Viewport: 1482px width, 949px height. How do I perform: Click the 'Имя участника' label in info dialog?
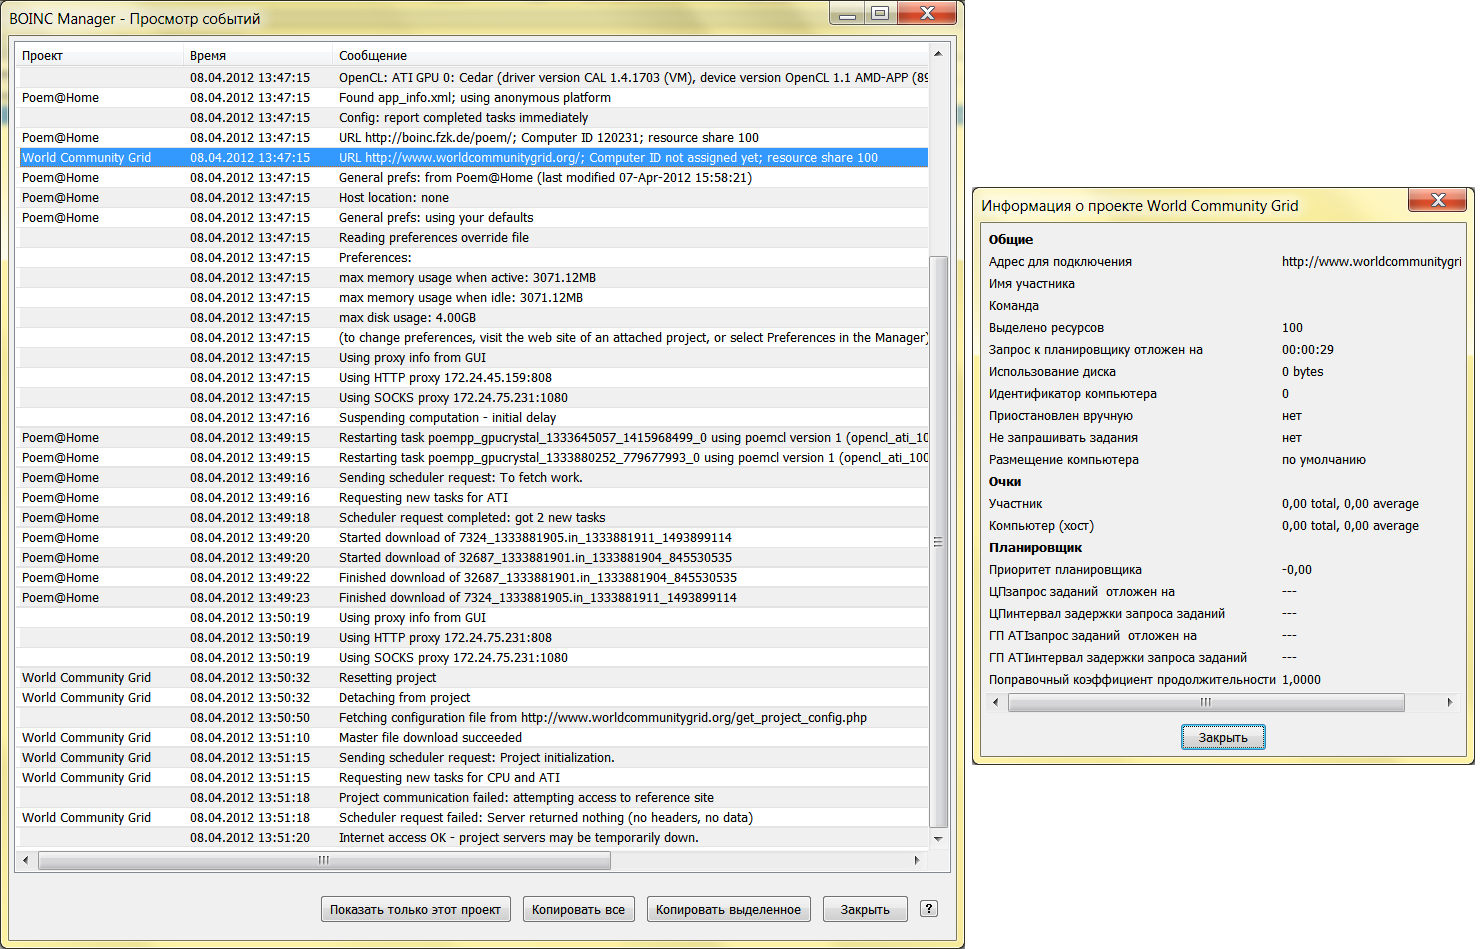[1032, 283]
